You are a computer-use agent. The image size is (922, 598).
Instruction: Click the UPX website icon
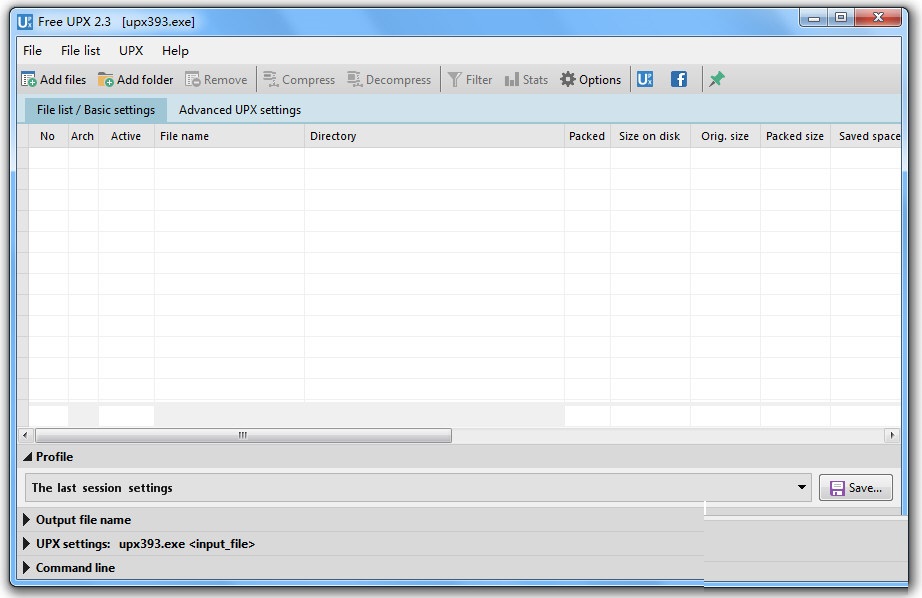tap(644, 78)
